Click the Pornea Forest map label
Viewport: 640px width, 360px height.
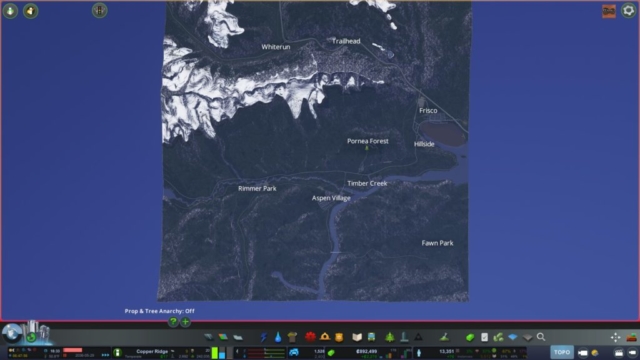[x=368, y=141]
